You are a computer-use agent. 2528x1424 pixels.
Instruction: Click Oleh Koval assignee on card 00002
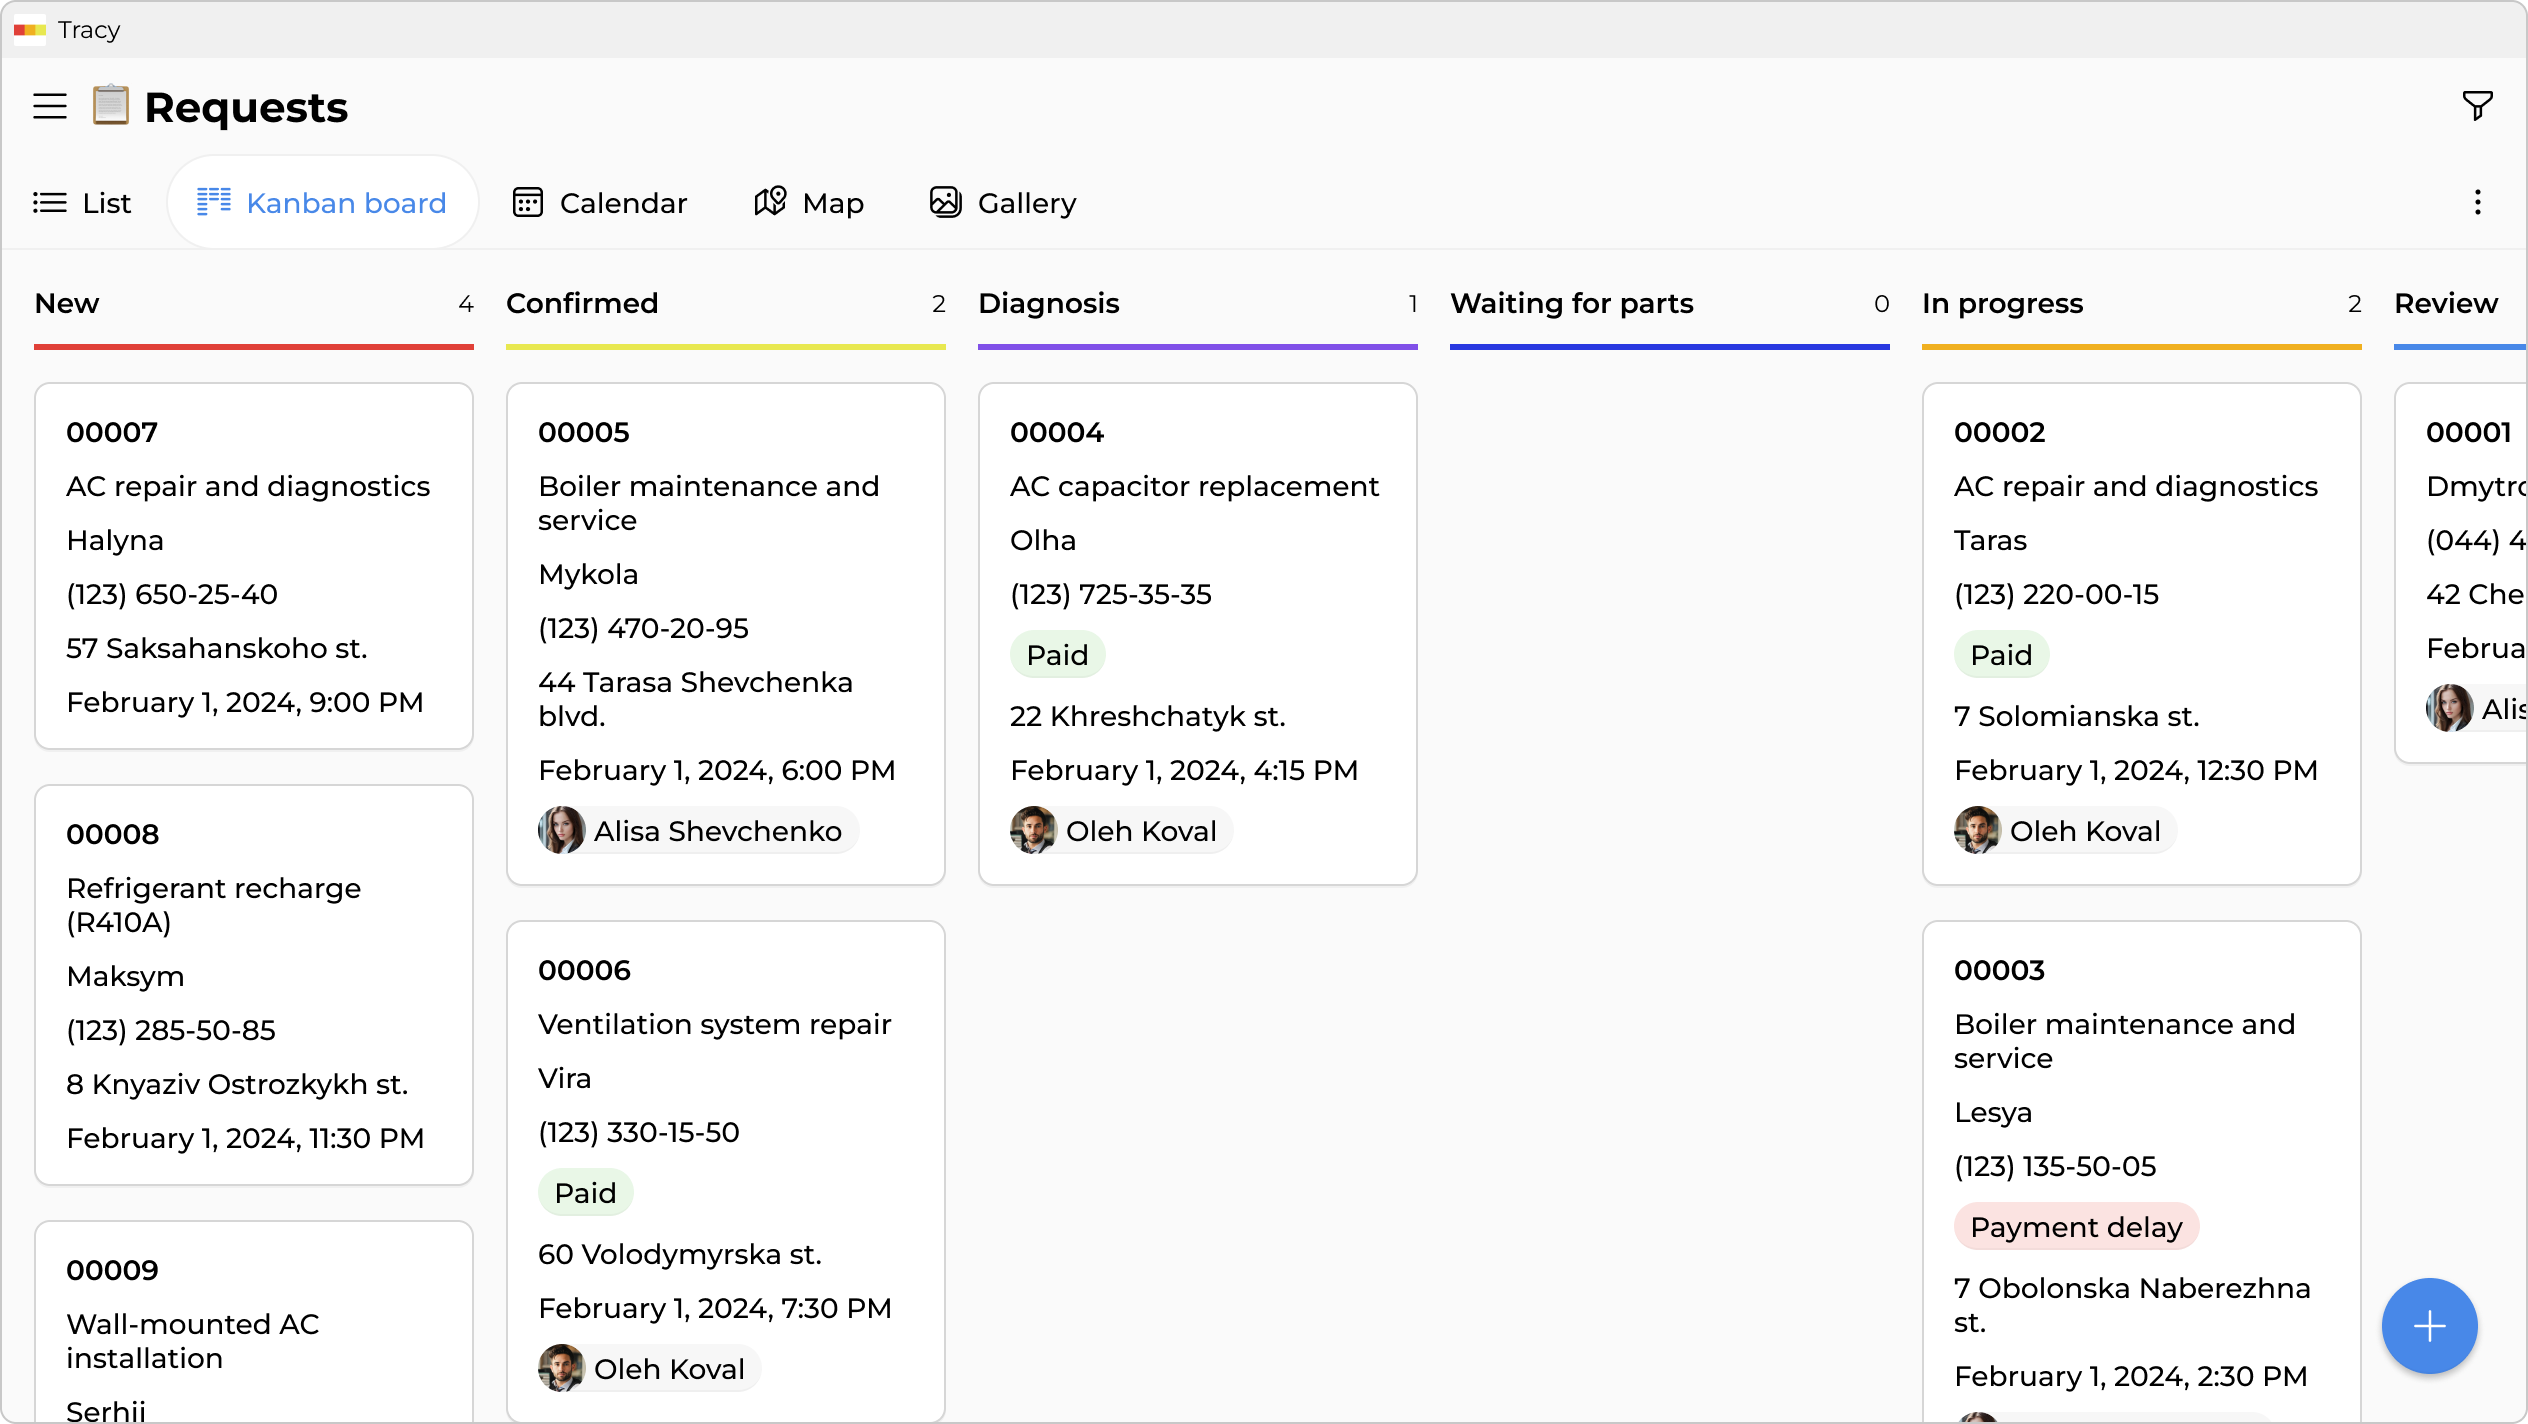point(2084,830)
